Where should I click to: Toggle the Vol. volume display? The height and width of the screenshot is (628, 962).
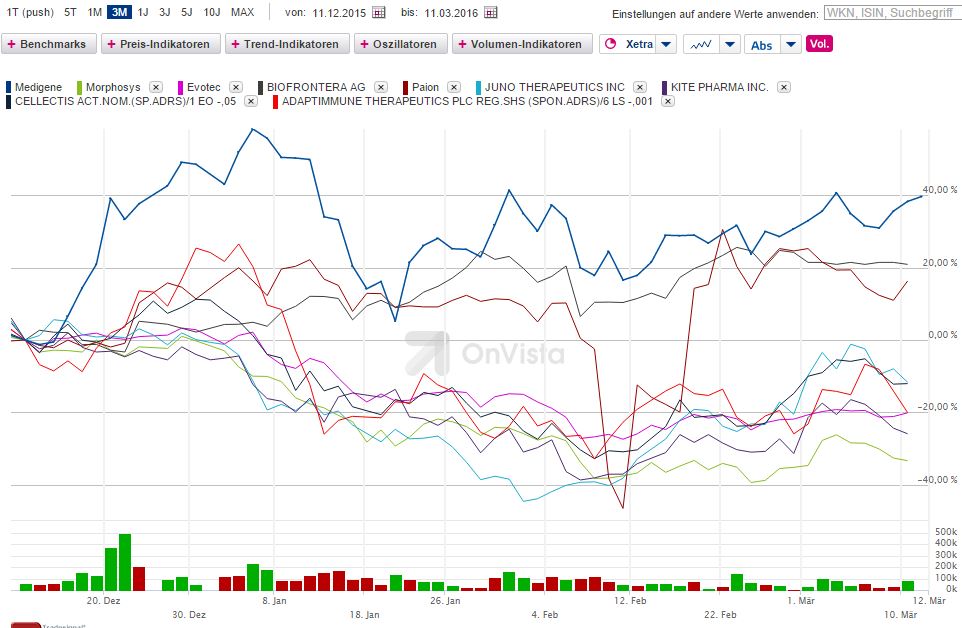pos(819,44)
